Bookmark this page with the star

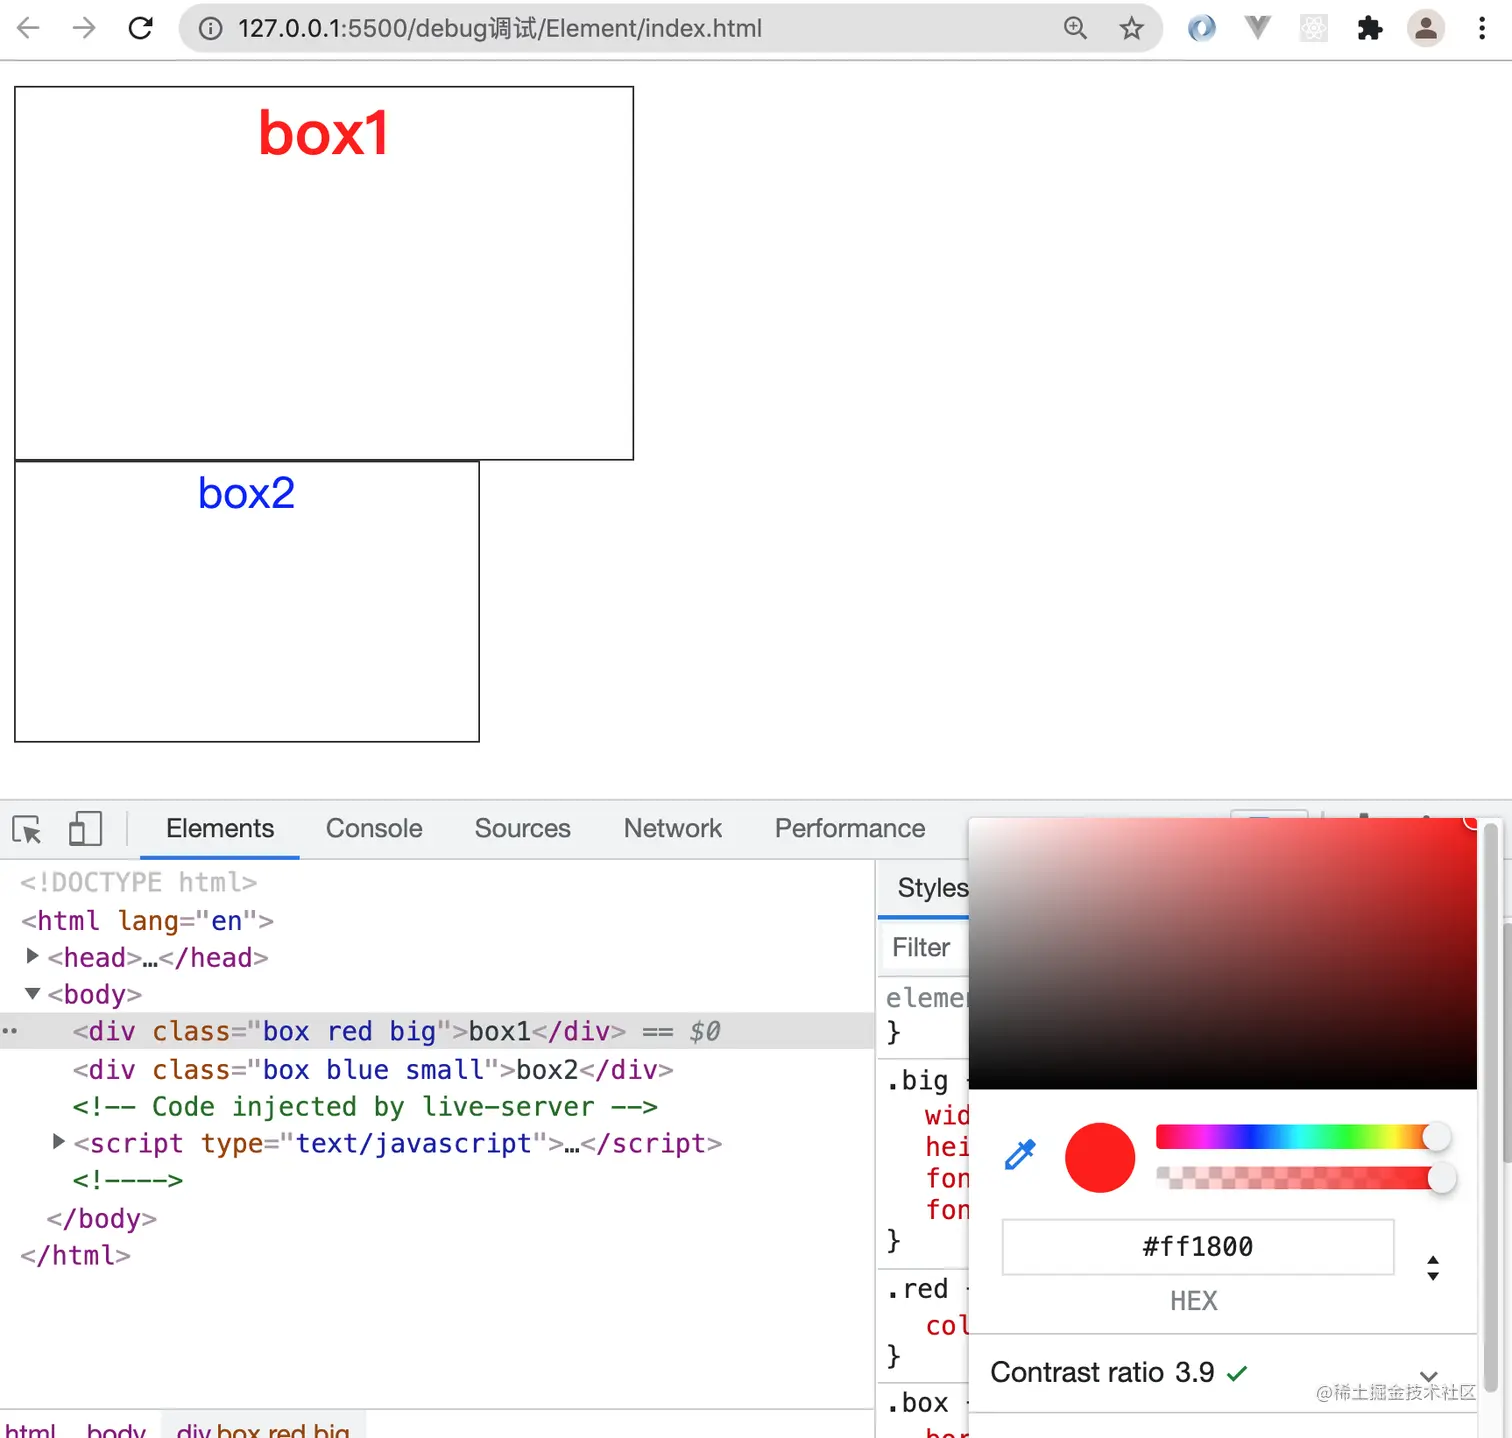(1131, 28)
